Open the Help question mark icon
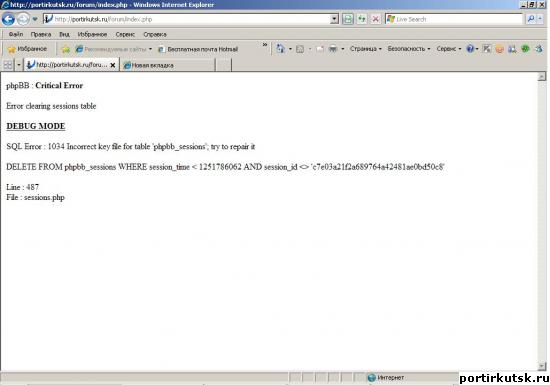550x385 pixels. point(470,49)
